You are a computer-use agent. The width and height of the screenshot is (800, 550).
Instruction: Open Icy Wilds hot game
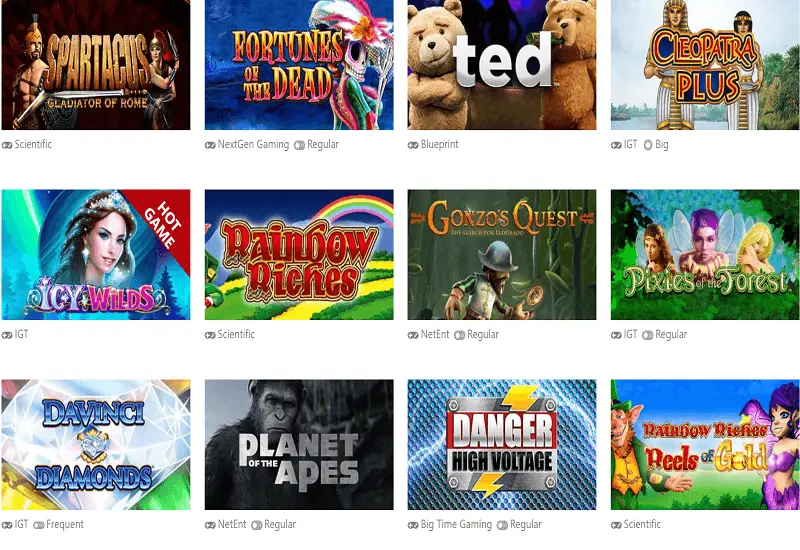(96, 255)
